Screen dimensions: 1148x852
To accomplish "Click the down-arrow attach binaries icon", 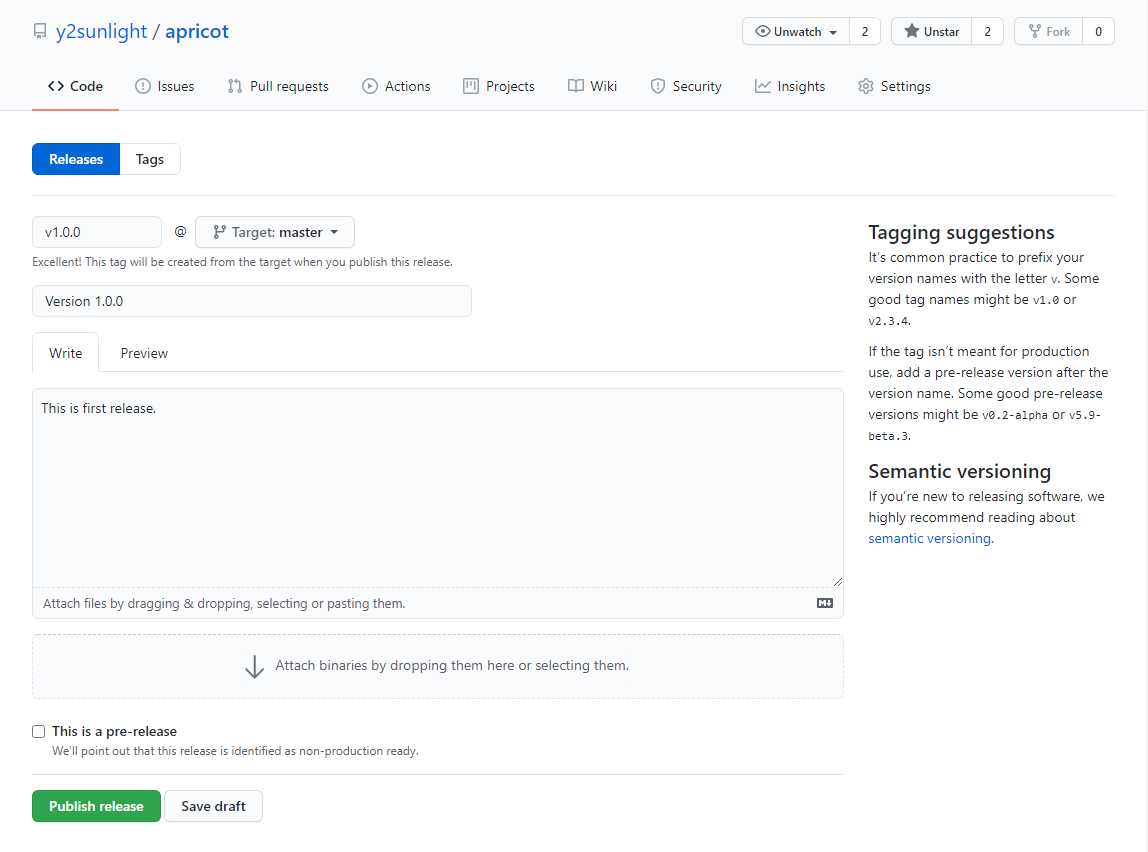I will [255, 666].
